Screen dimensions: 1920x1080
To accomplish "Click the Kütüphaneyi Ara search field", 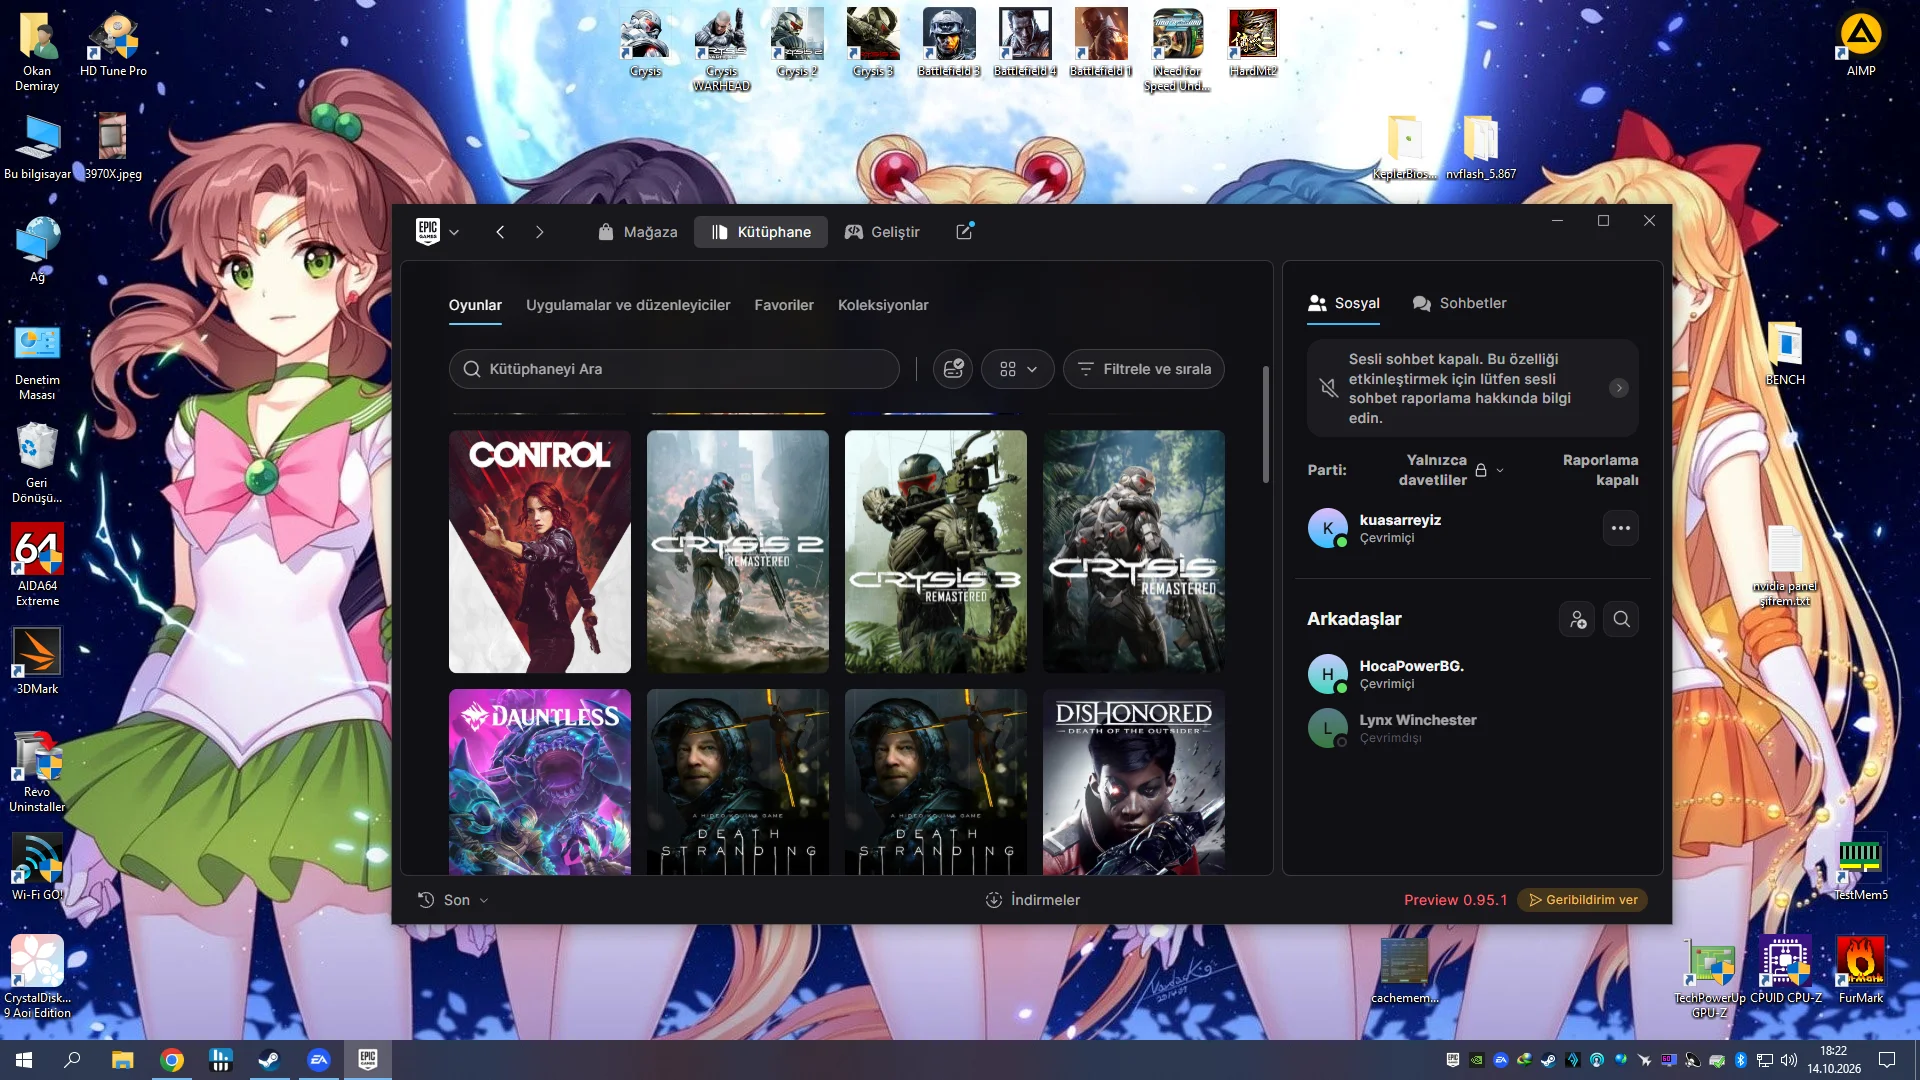I will tap(674, 369).
